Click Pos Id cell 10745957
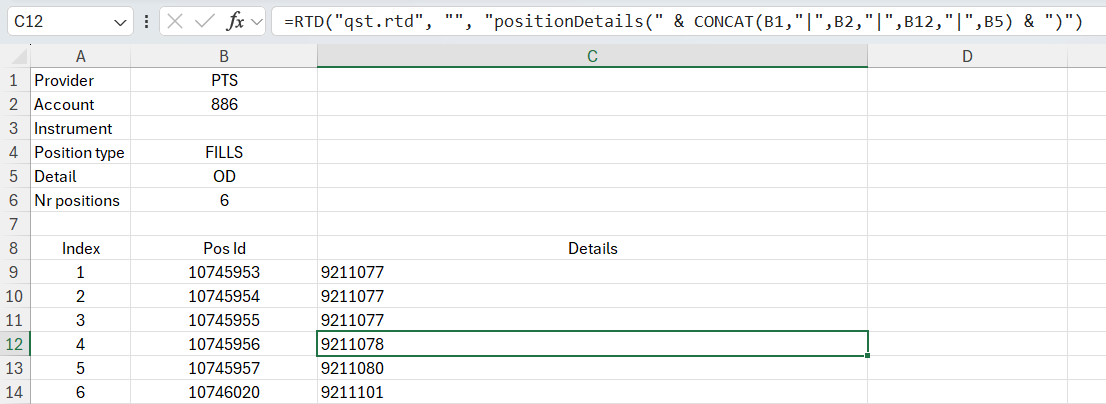Screen dimensions: 1106x404 click(224, 368)
